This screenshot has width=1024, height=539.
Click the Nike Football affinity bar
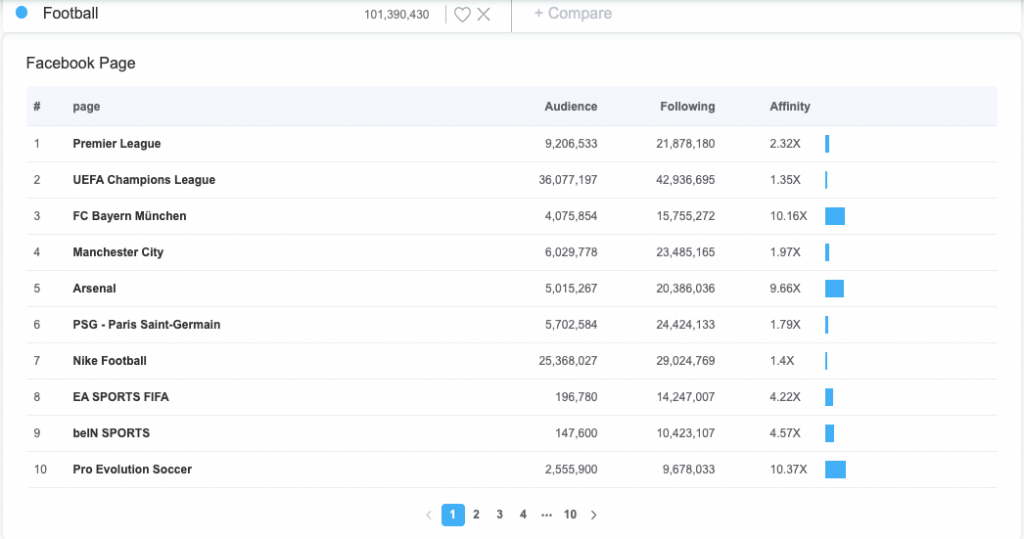pyautogui.click(x=826, y=361)
